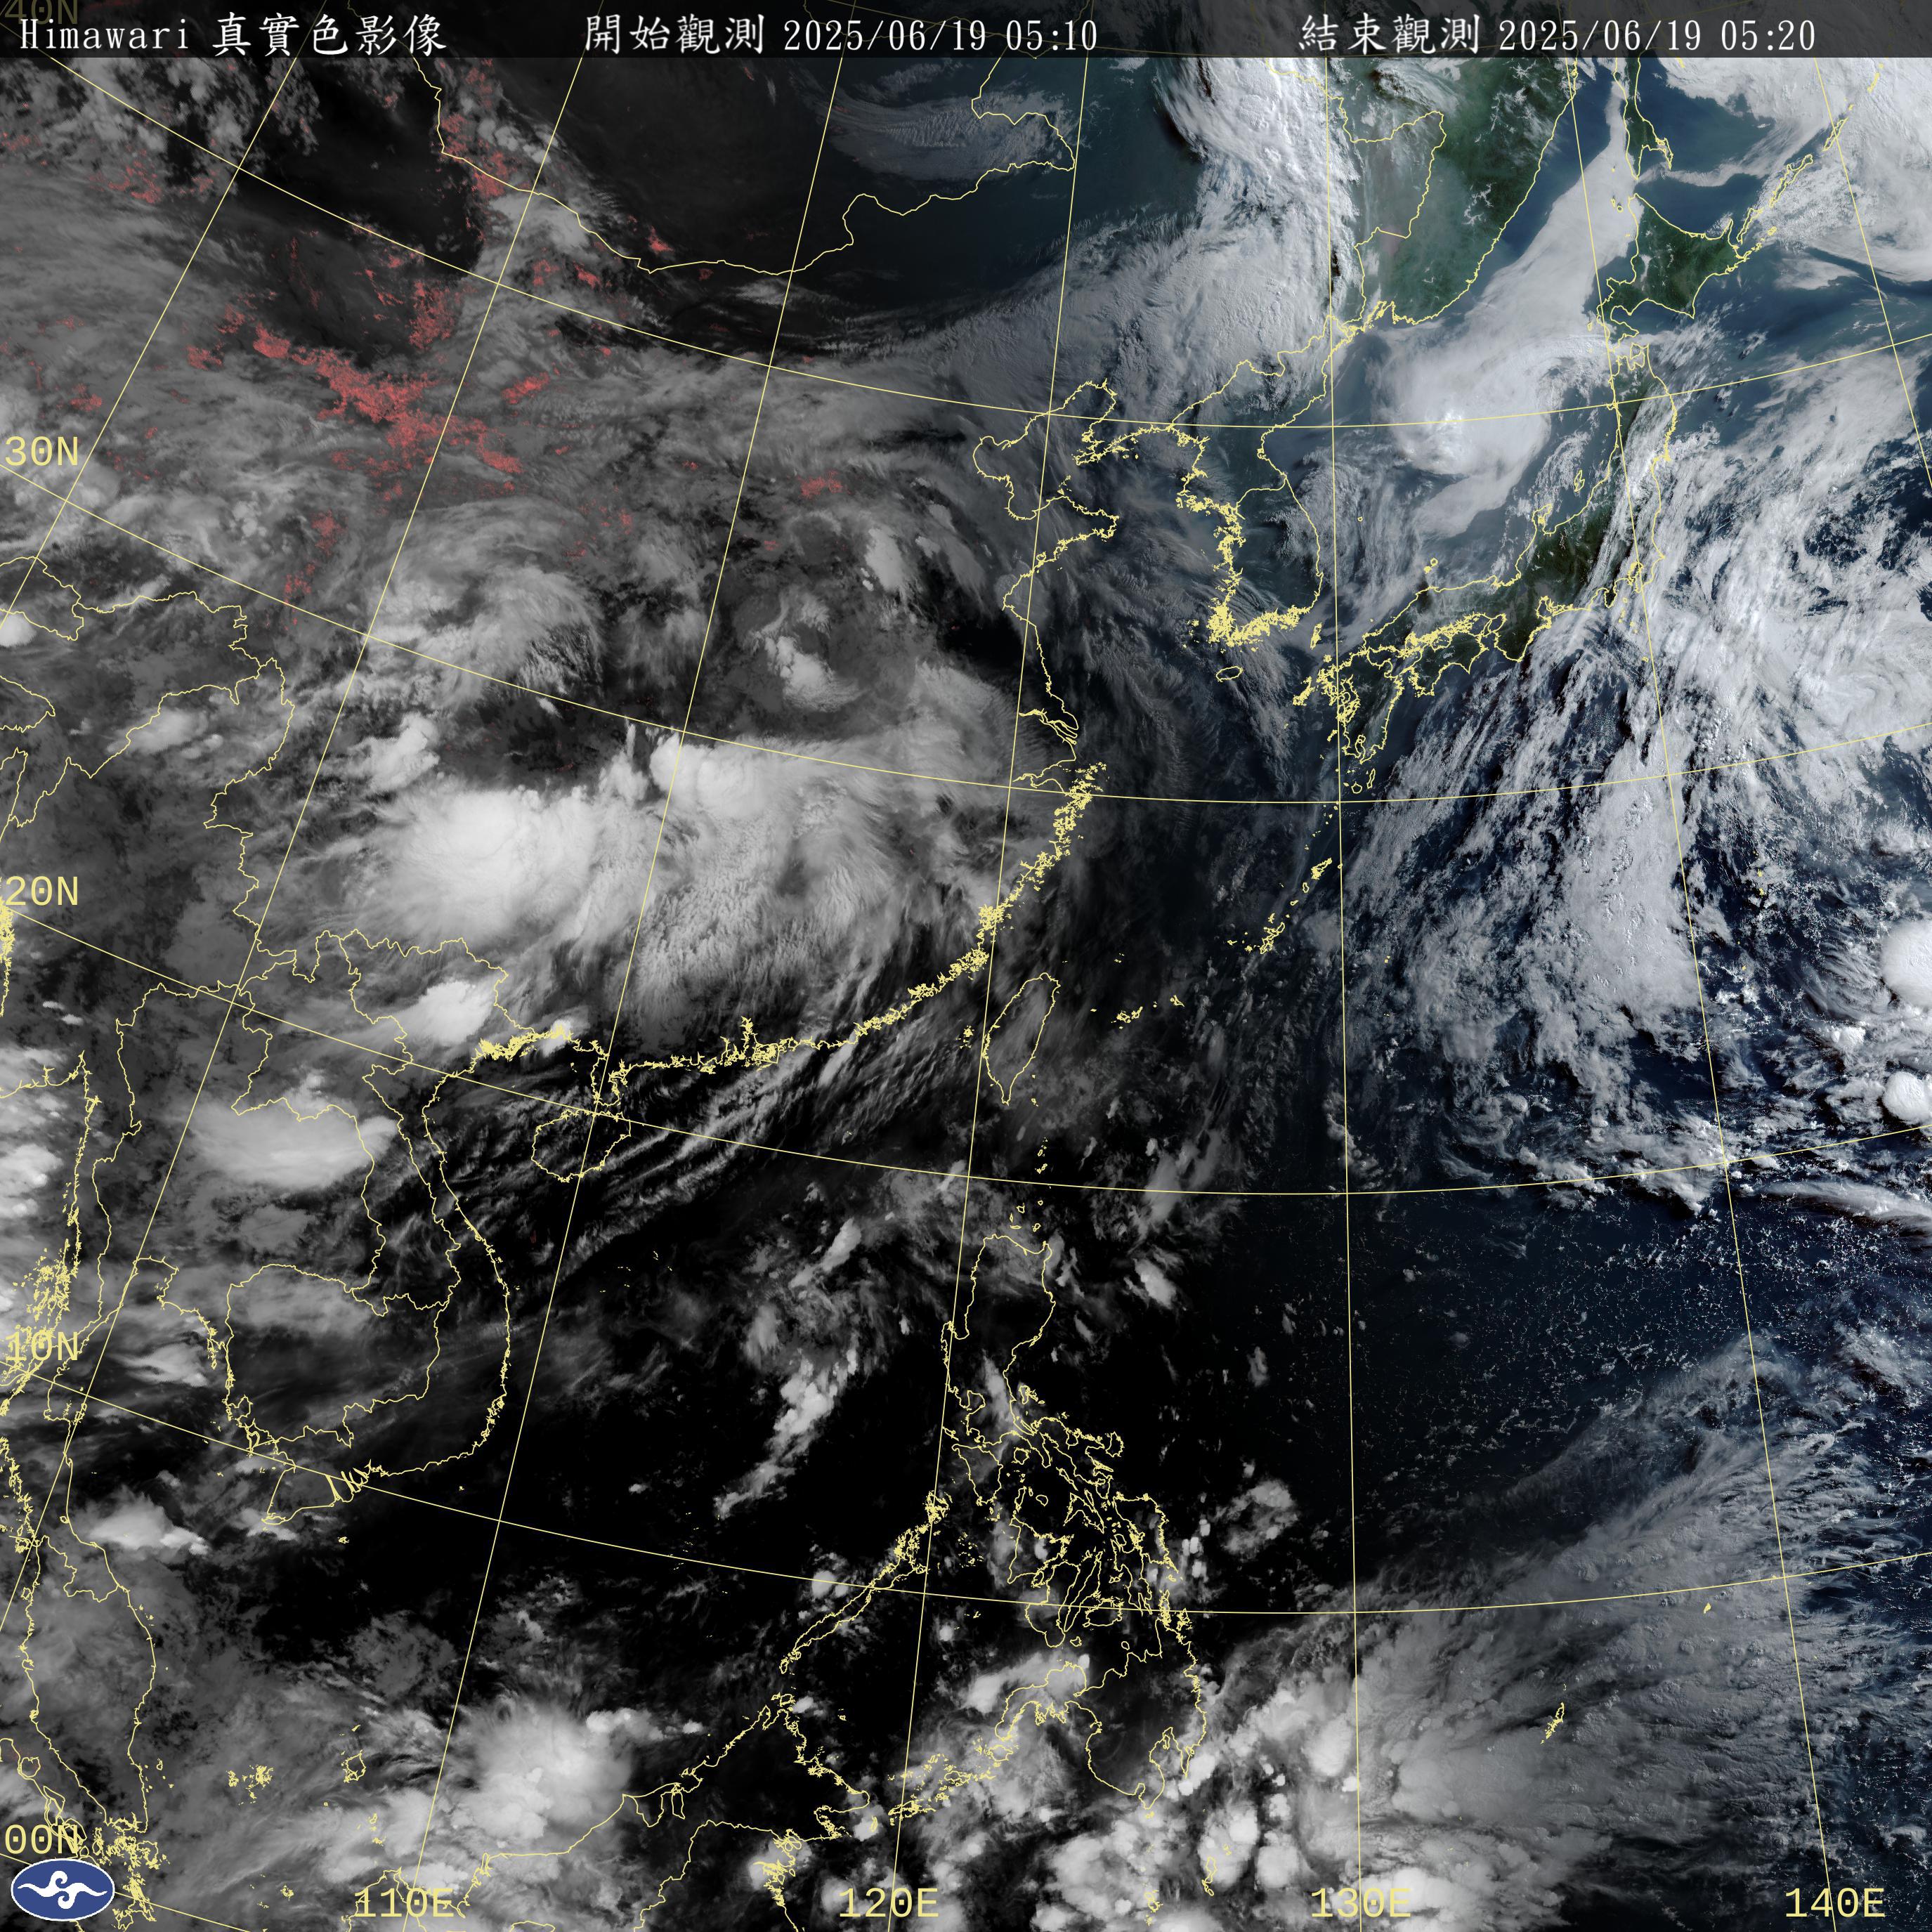Screen dimensions: 1932x1932
Task: Click the weather bureau logo icon
Action: pyautogui.click(x=64, y=1890)
